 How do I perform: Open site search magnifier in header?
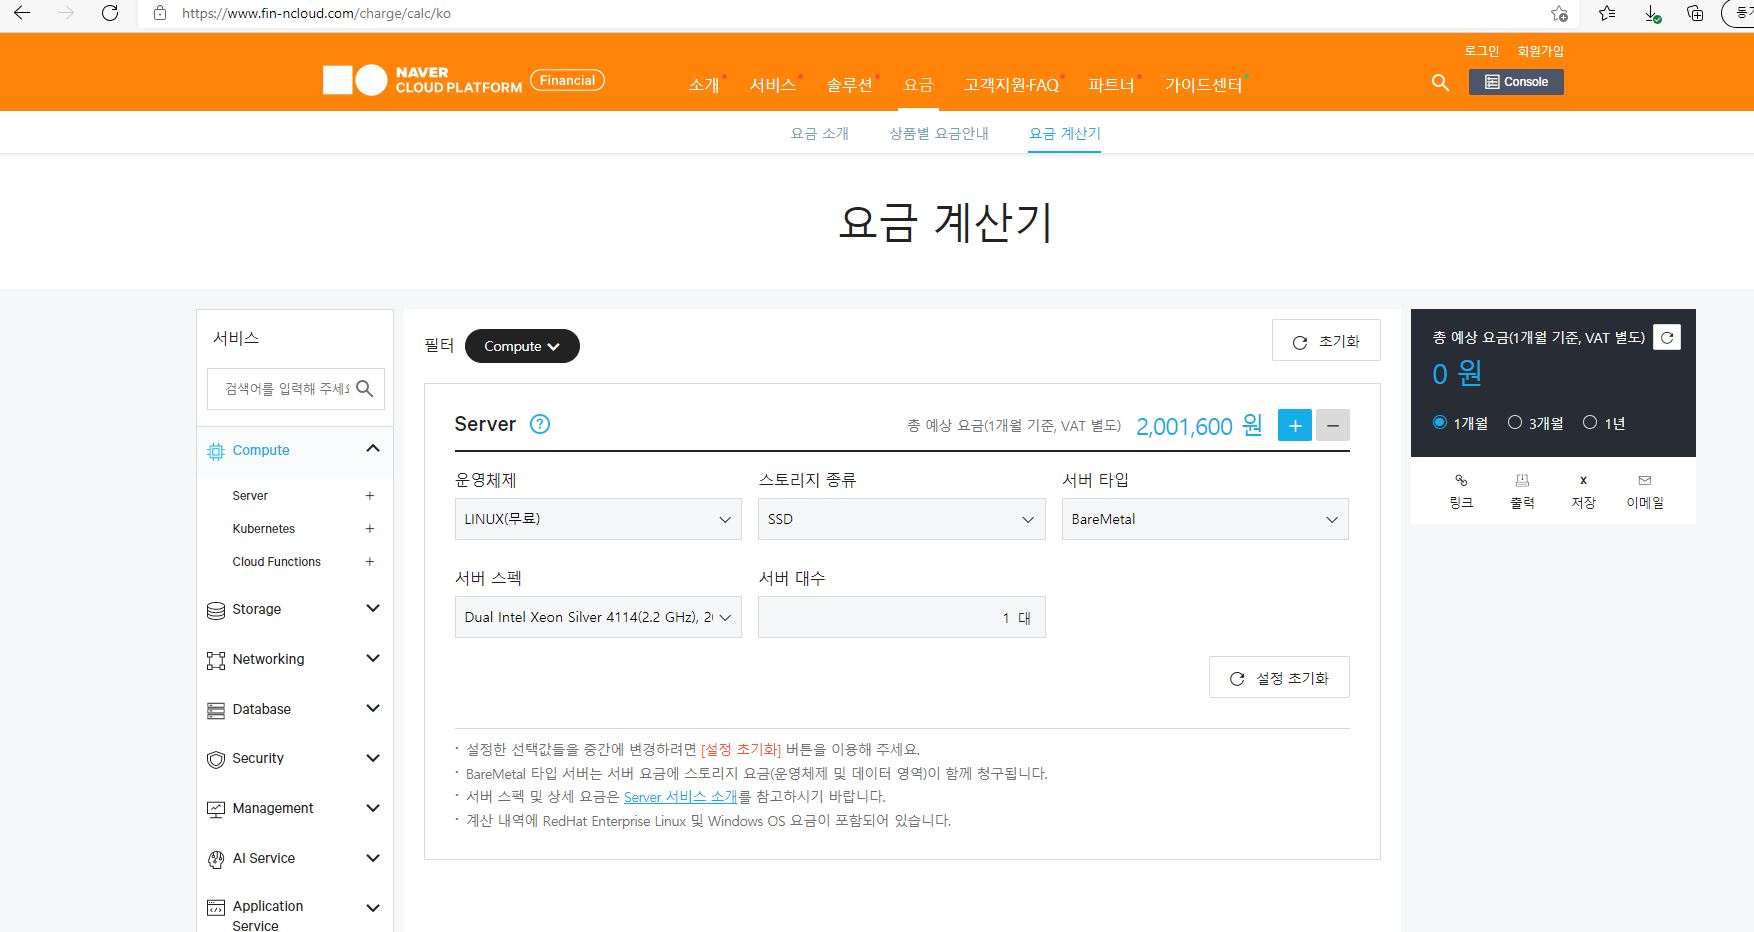(x=1440, y=82)
